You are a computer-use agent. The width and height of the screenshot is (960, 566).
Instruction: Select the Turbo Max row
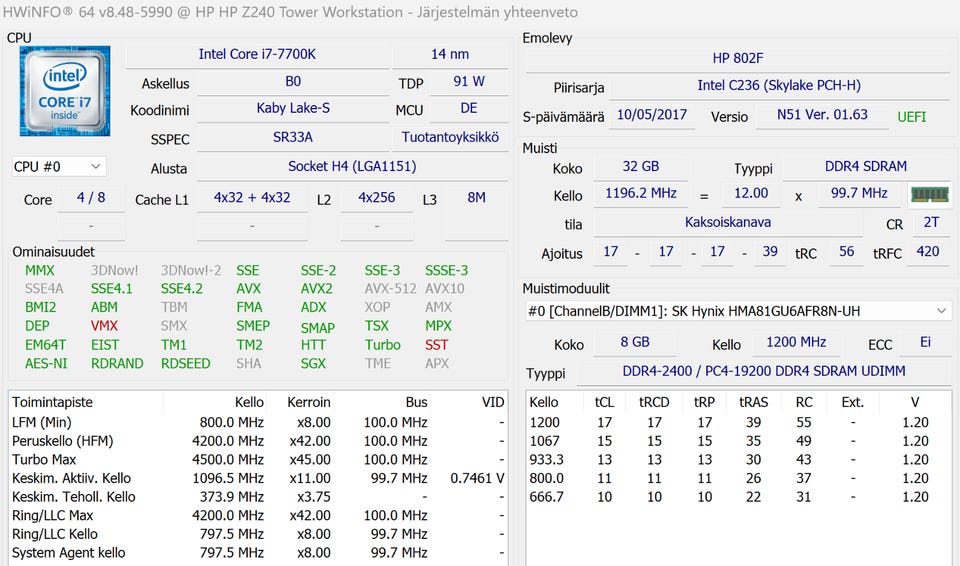point(258,460)
